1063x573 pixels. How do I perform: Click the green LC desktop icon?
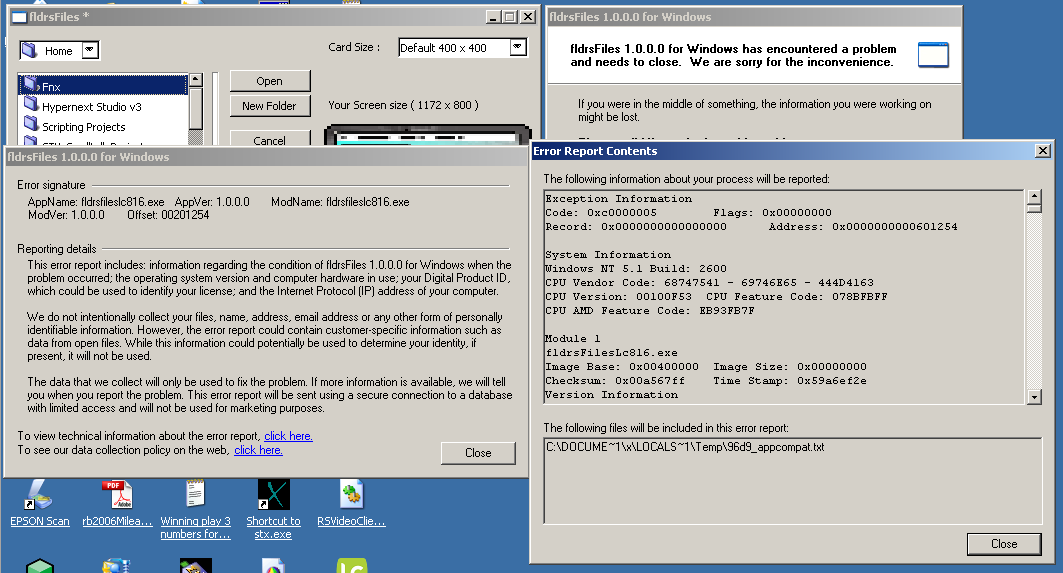pos(351,565)
